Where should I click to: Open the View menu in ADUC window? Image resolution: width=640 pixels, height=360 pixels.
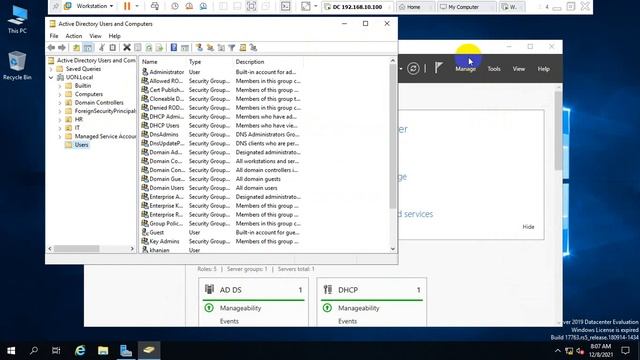pos(96,36)
